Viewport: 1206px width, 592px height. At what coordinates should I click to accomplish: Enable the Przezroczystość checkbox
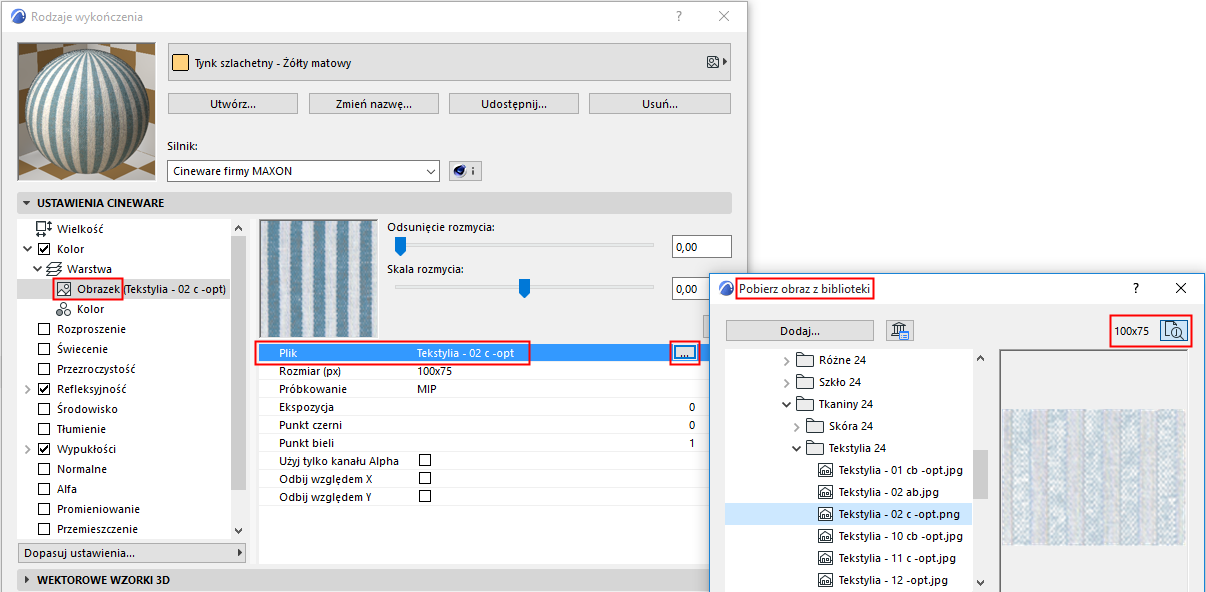click(44, 369)
